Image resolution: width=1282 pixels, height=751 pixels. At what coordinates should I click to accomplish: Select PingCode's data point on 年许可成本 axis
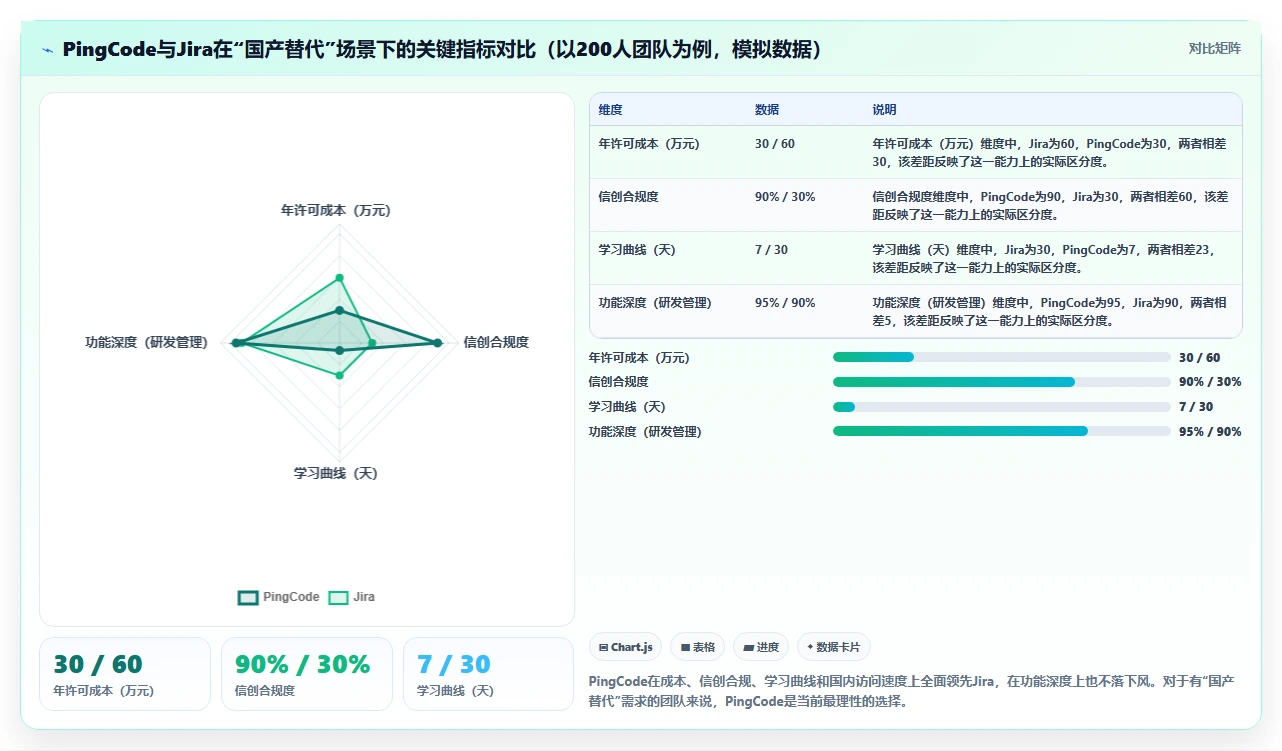click(339, 311)
